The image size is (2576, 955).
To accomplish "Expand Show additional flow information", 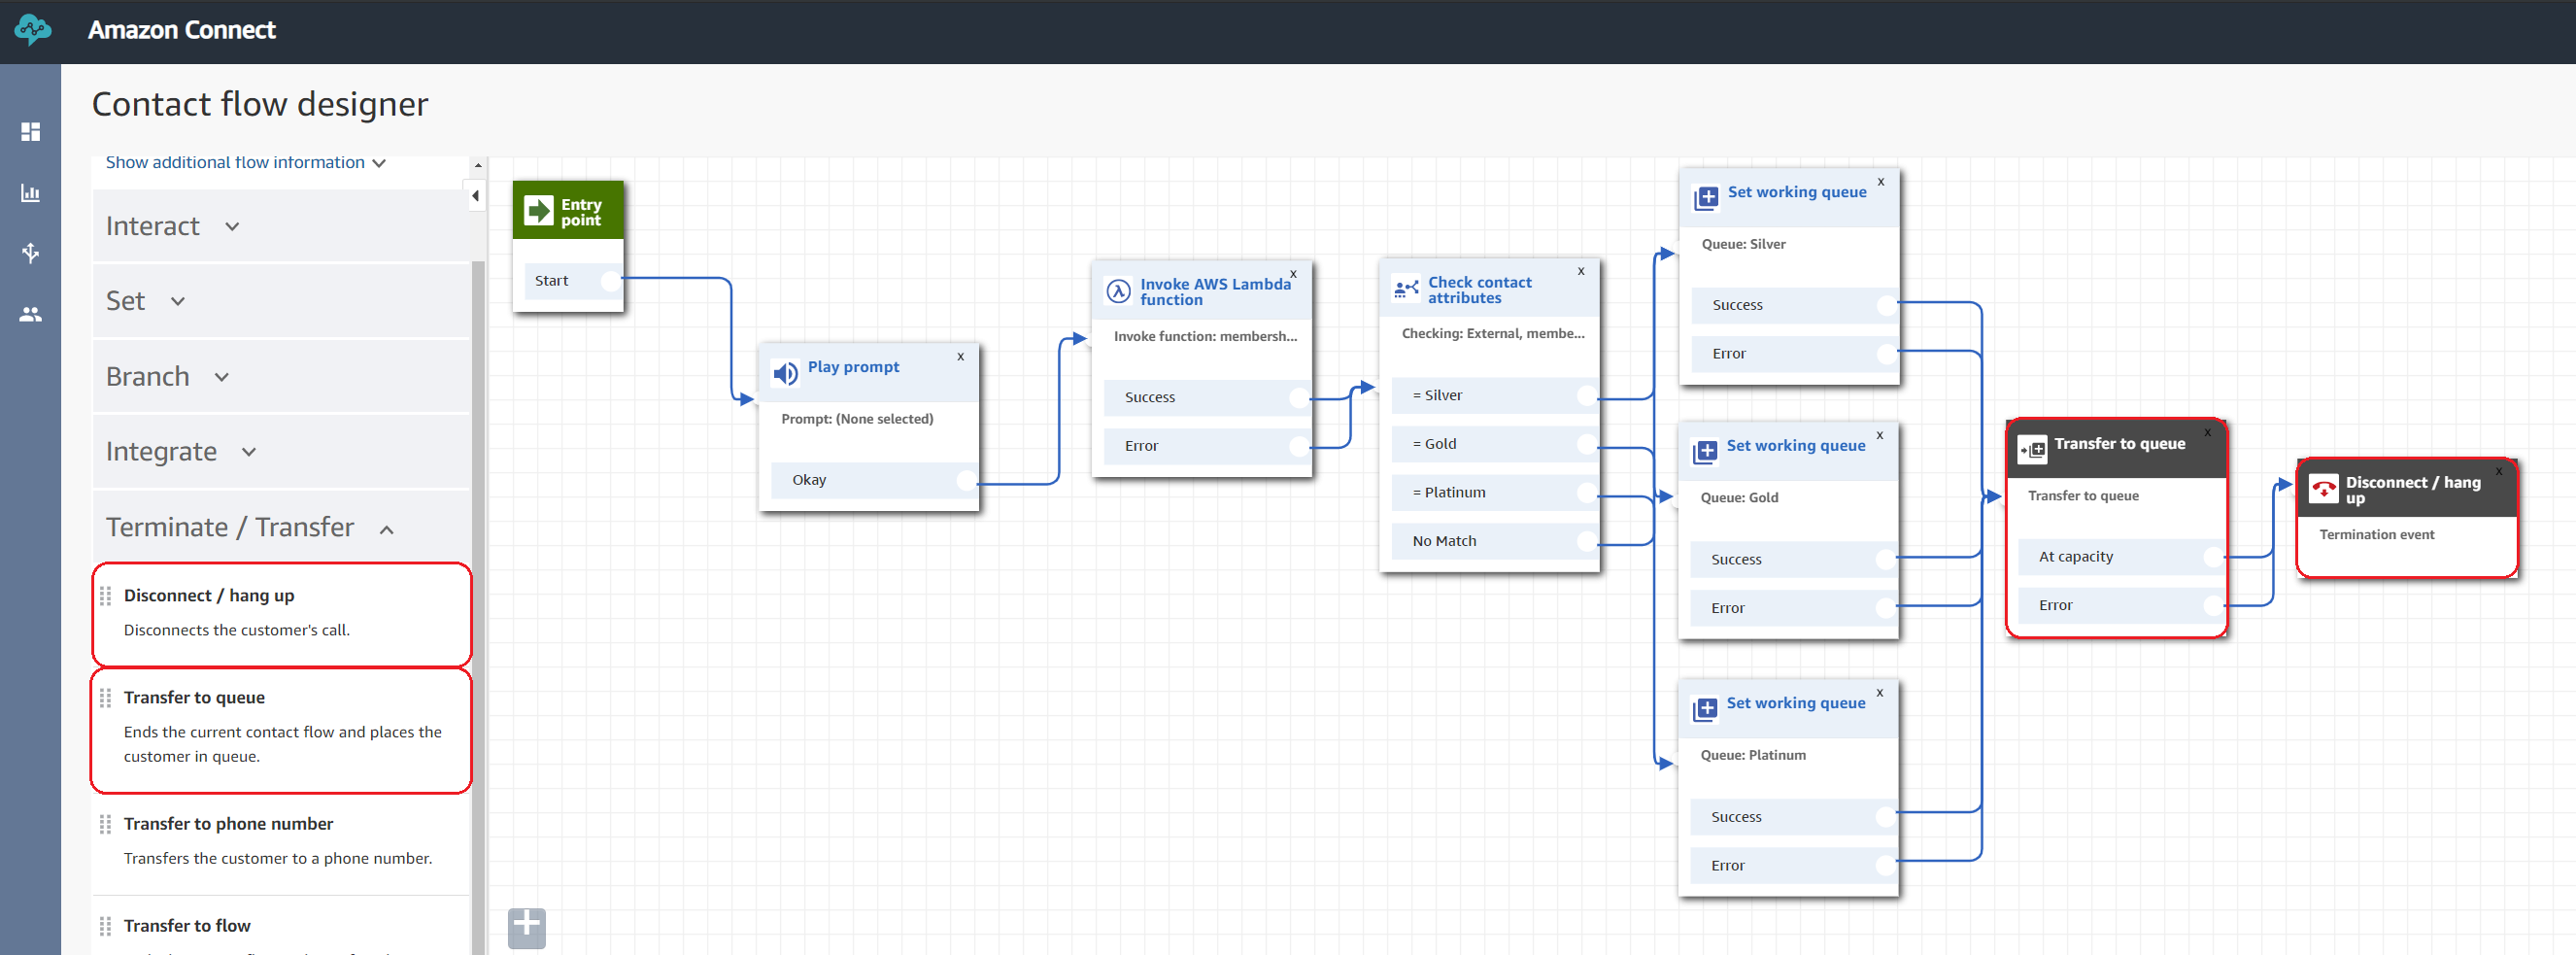I will (246, 163).
